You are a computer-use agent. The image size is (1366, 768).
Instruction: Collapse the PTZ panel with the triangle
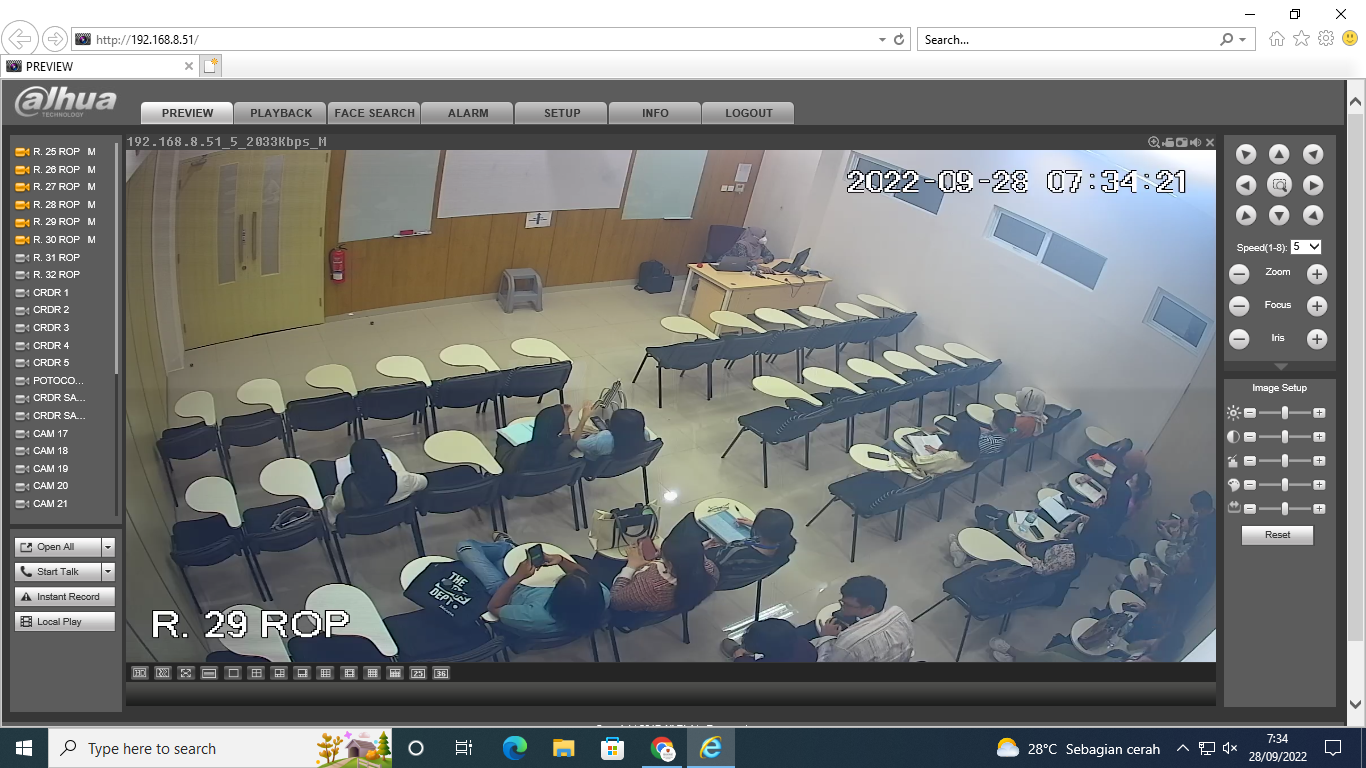coord(1280,367)
